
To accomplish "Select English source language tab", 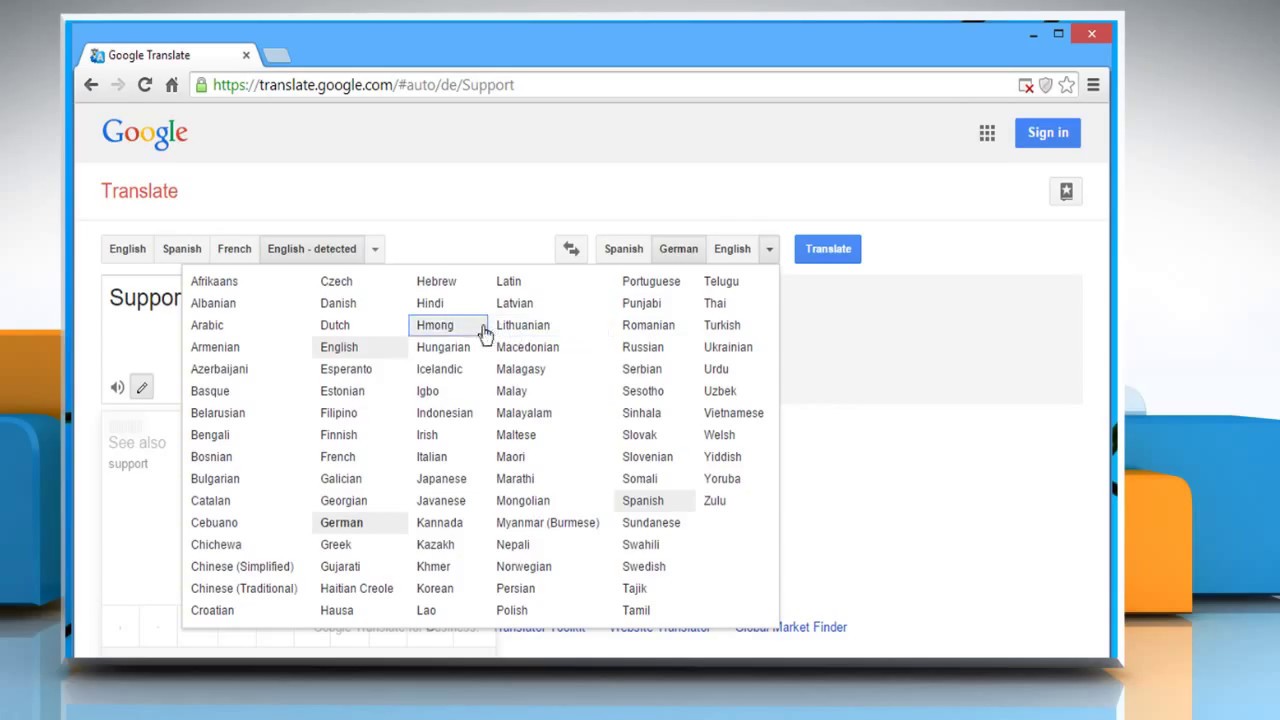I will click(x=127, y=249).
